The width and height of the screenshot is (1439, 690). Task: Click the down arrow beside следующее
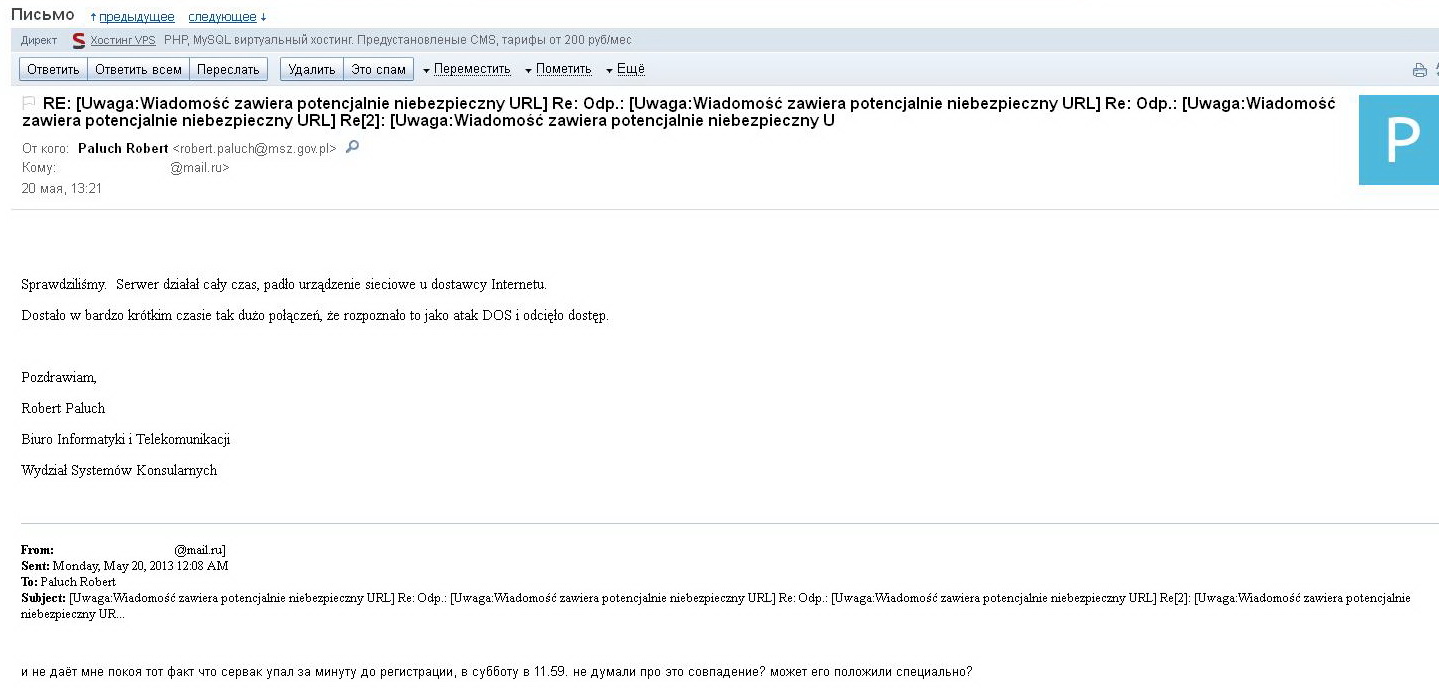click(263, 17)
